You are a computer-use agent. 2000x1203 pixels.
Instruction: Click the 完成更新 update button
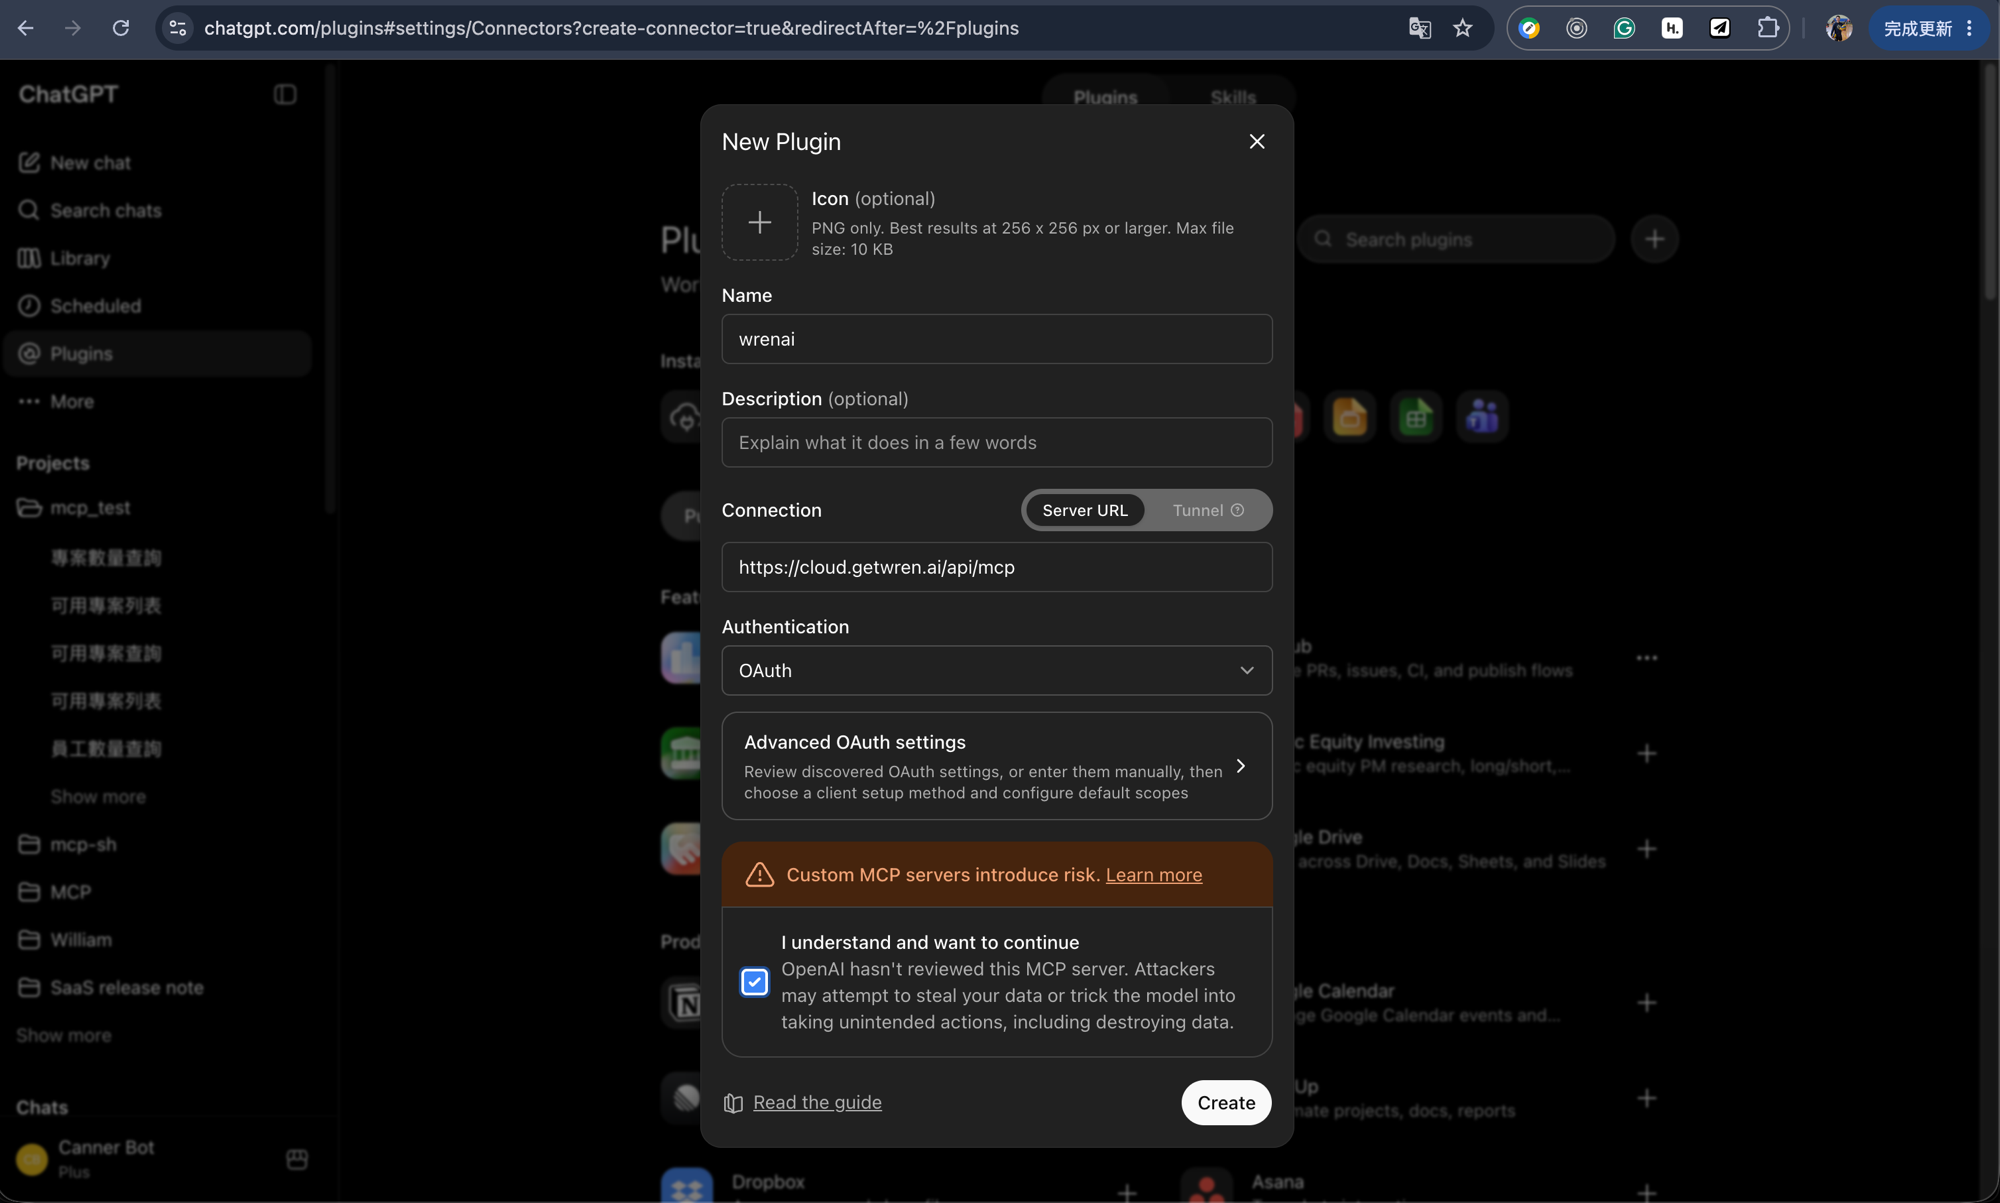click(x=1918, y=28)
